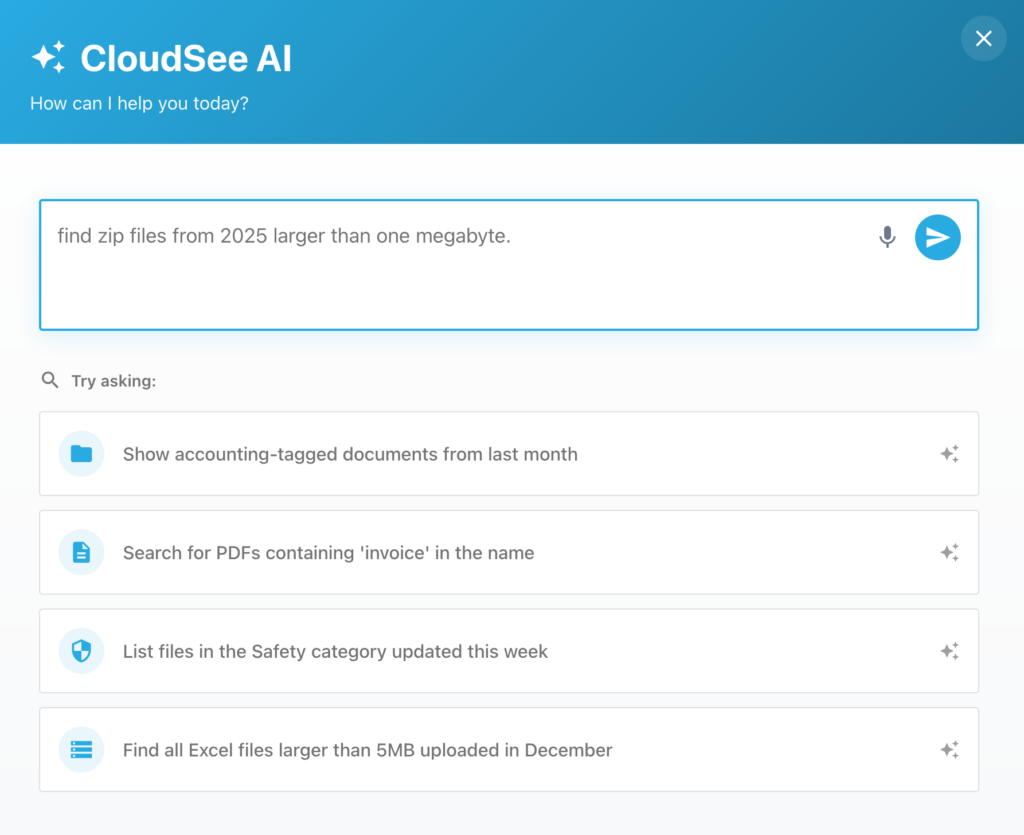
Task: Dismiss the CloudSee AI assistant panel
Action: point(983,38)
